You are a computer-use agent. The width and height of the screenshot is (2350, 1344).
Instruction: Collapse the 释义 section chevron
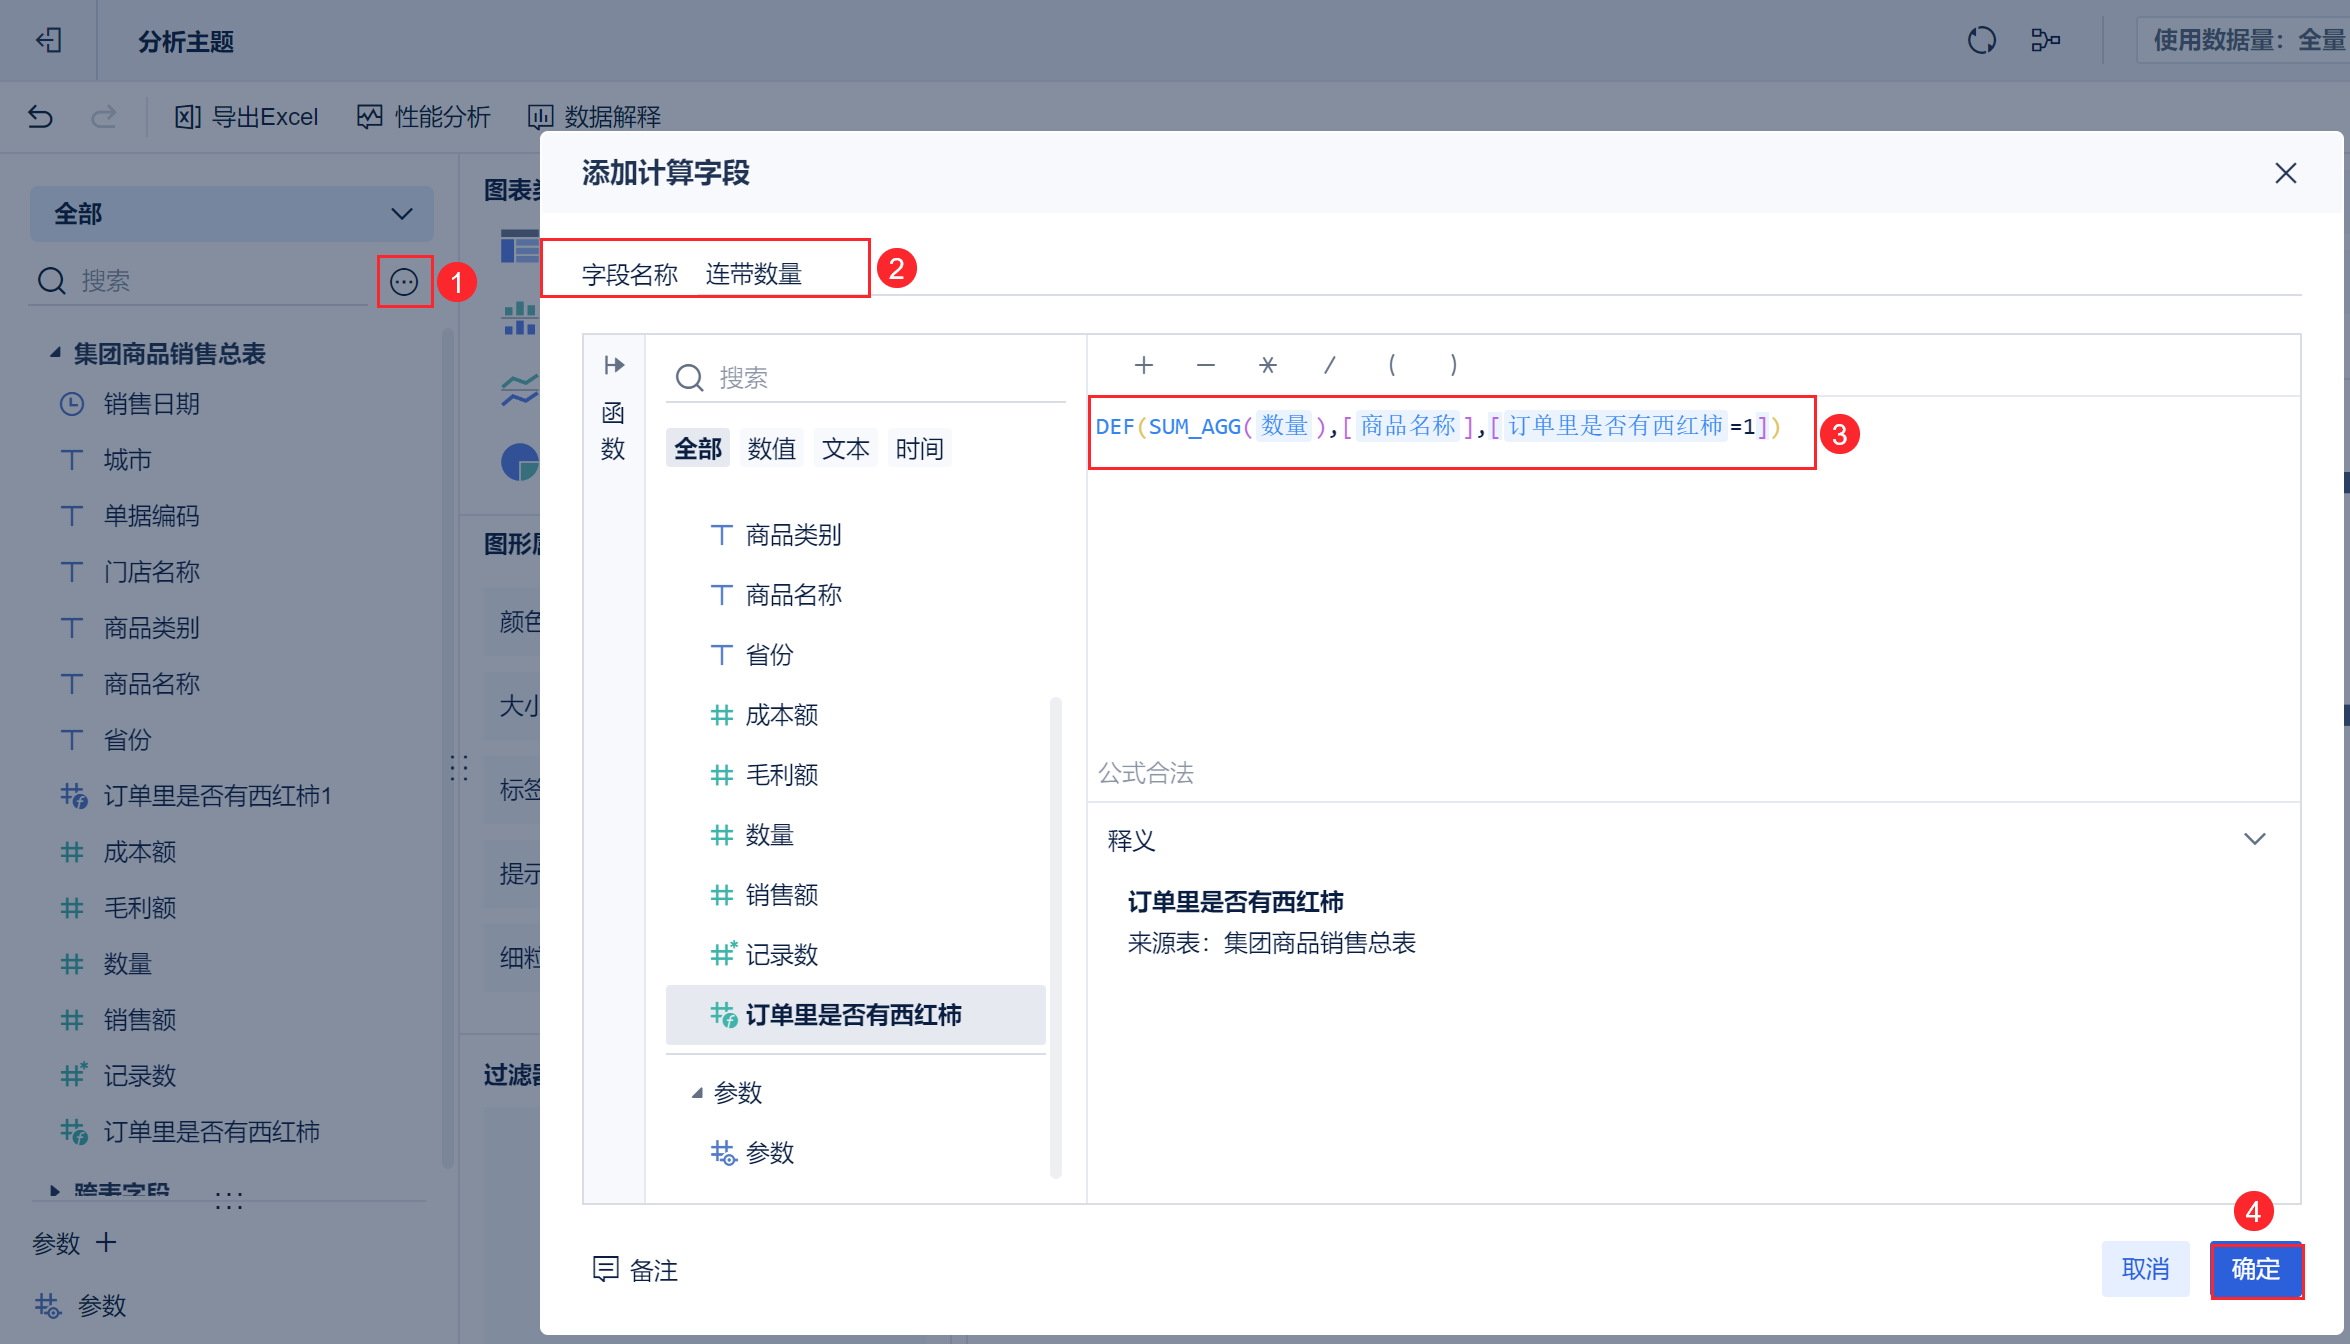[x=2254, y=839]
